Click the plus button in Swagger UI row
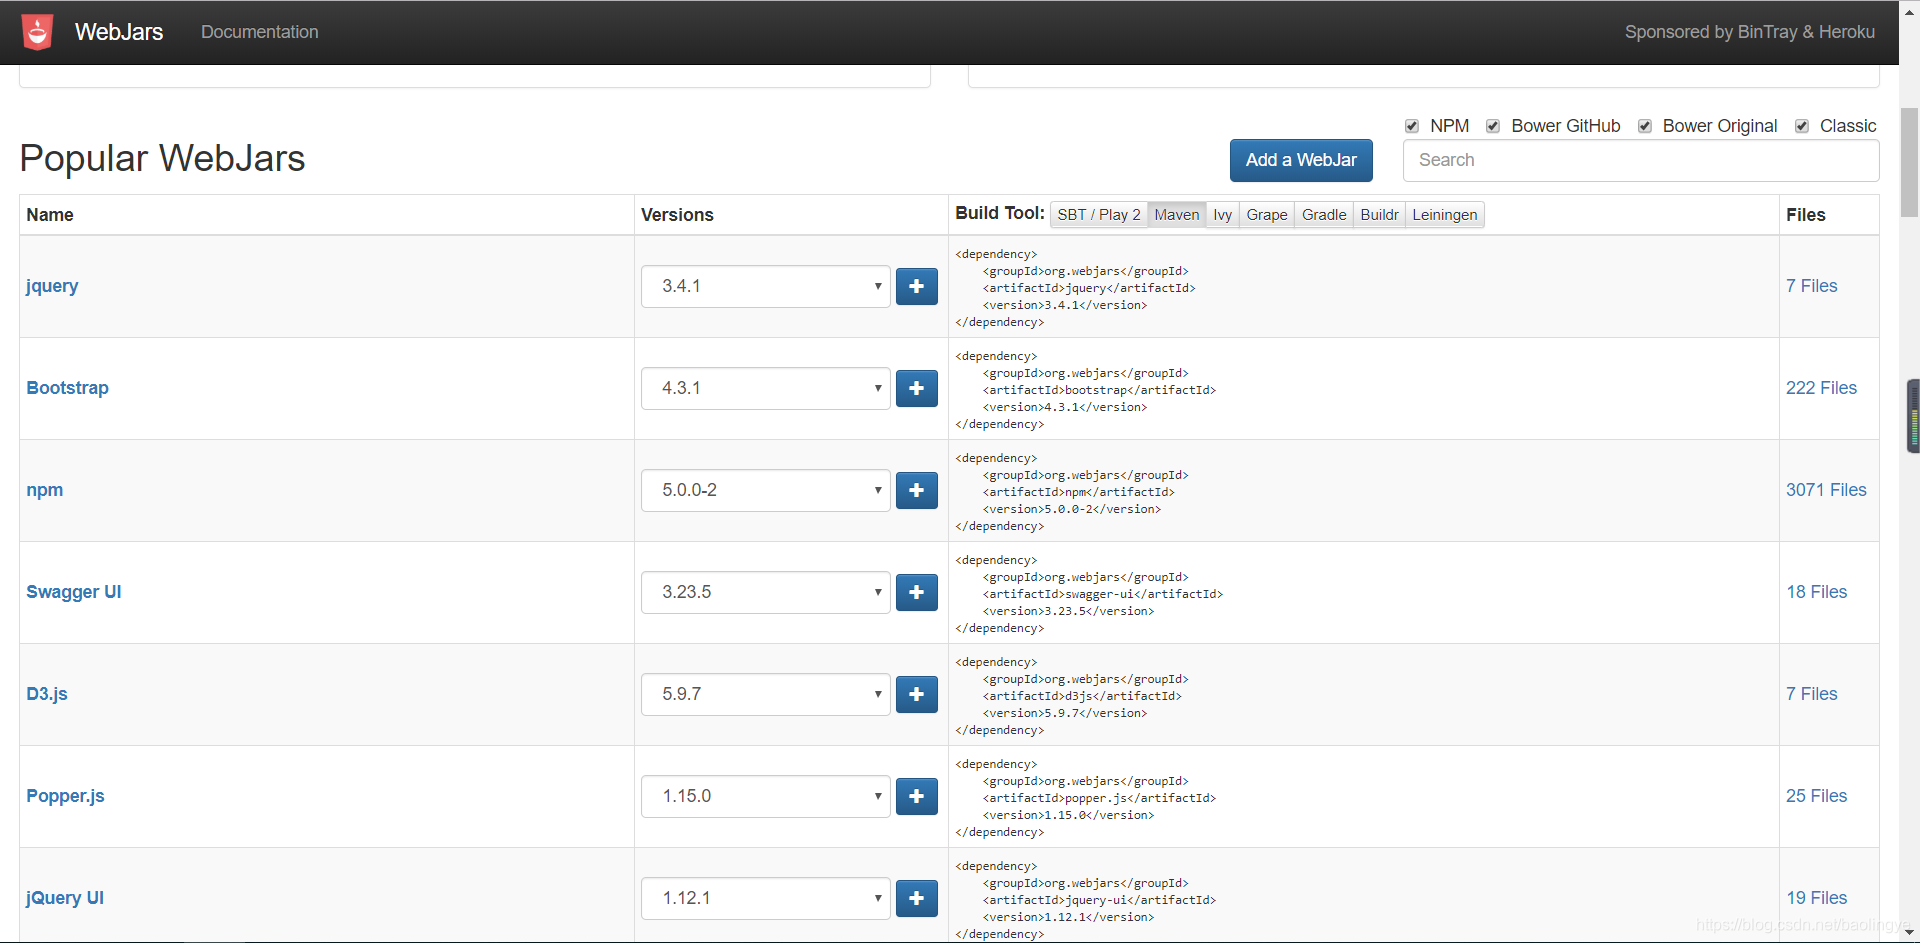The width and height of the screenshot is (1920, 943). (x=916, y=592)
